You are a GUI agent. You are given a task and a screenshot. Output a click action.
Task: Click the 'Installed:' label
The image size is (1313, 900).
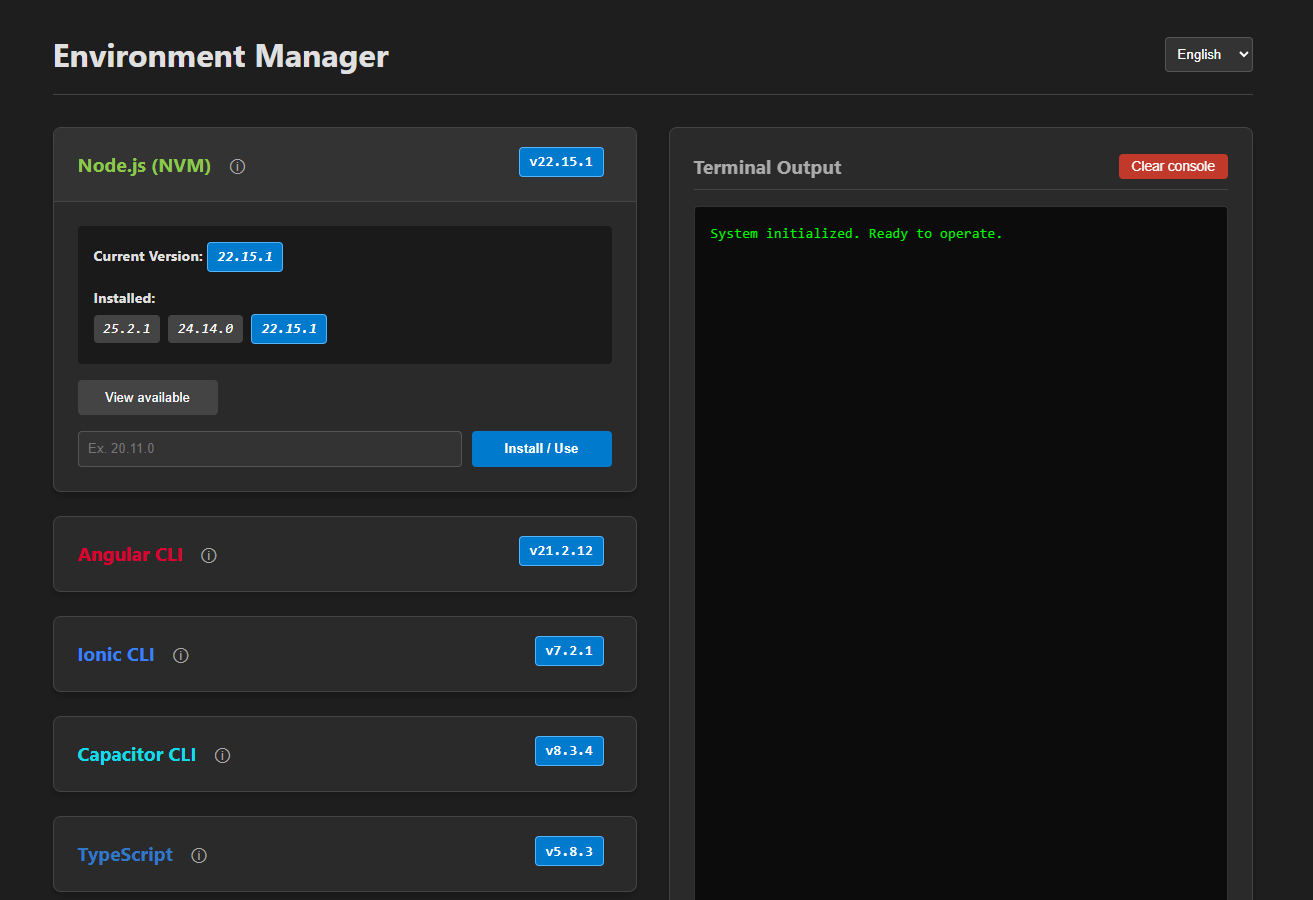124,298
